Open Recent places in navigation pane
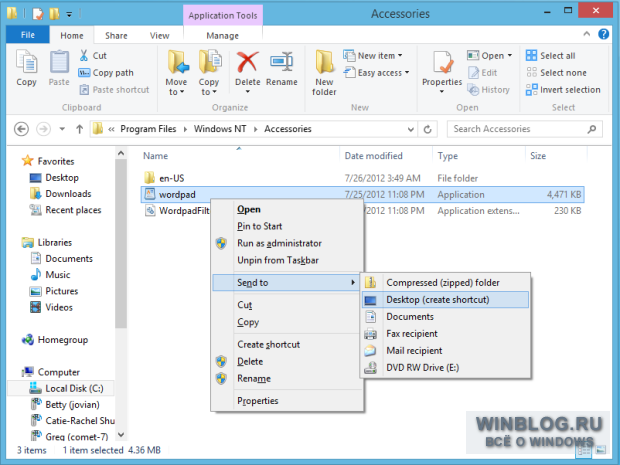 (x=66, y=210)
